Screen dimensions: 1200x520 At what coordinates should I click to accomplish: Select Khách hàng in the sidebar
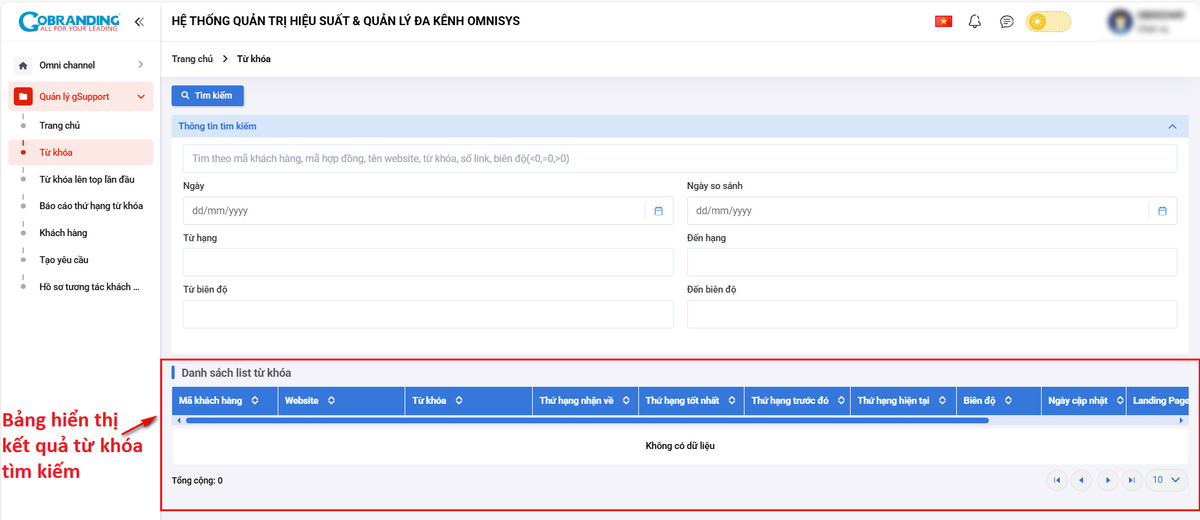(x=63, y=233)
